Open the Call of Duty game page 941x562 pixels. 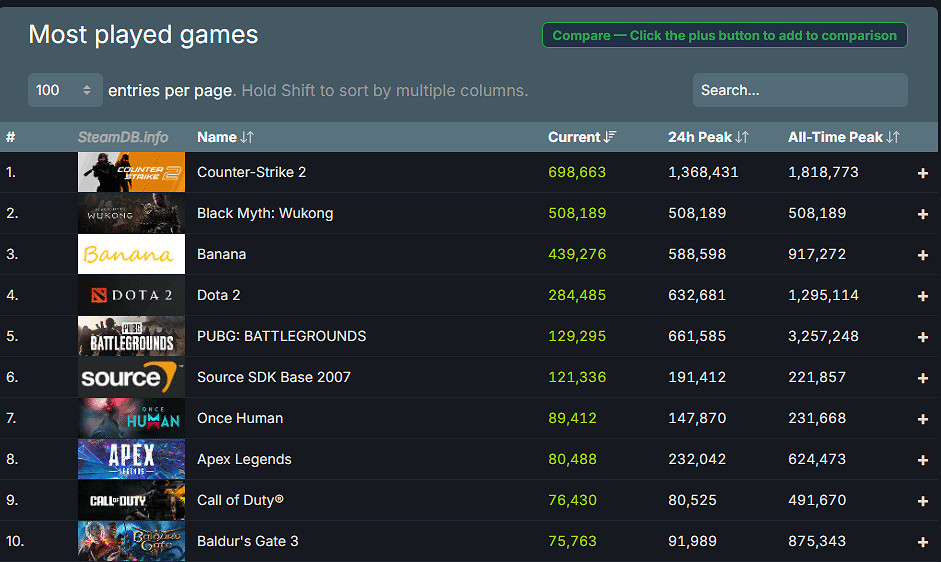(x=240, y=500)
